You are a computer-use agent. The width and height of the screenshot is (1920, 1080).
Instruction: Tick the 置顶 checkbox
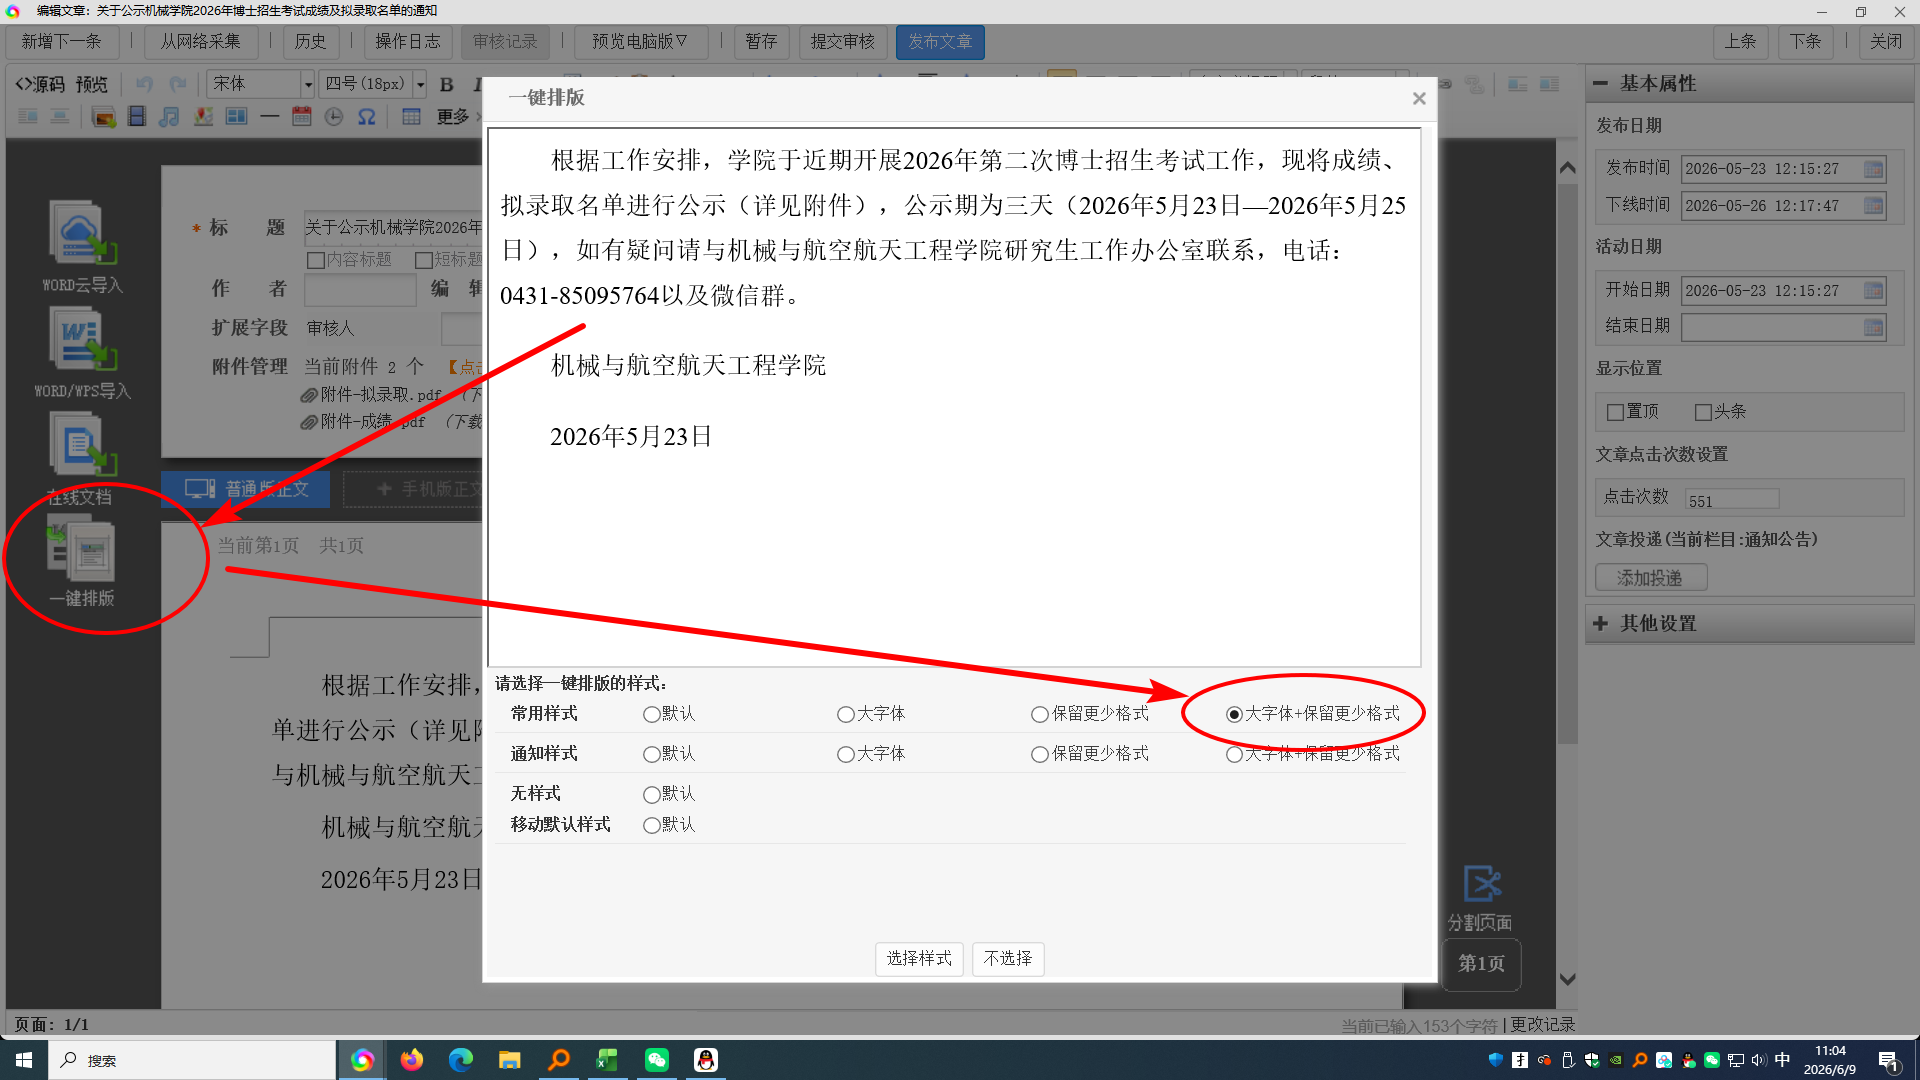point(1615,412)
